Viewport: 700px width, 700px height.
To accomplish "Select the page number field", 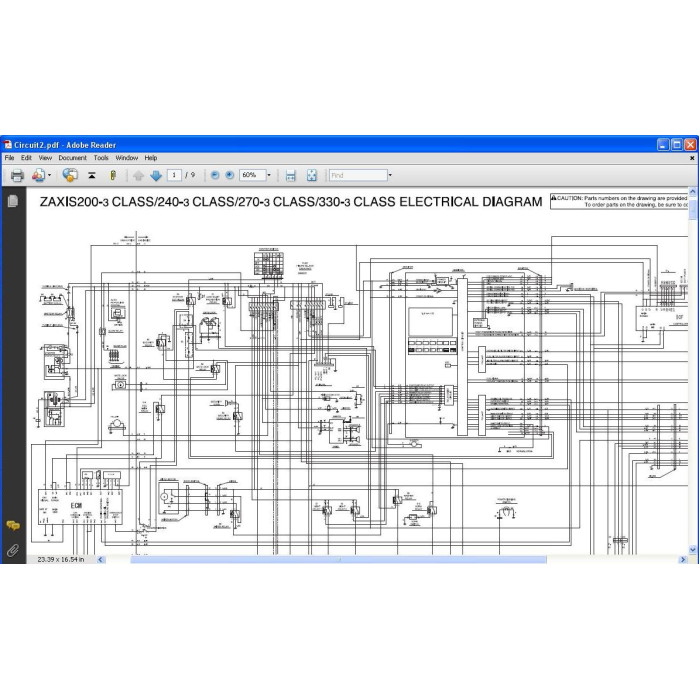I will coord(174,175).
